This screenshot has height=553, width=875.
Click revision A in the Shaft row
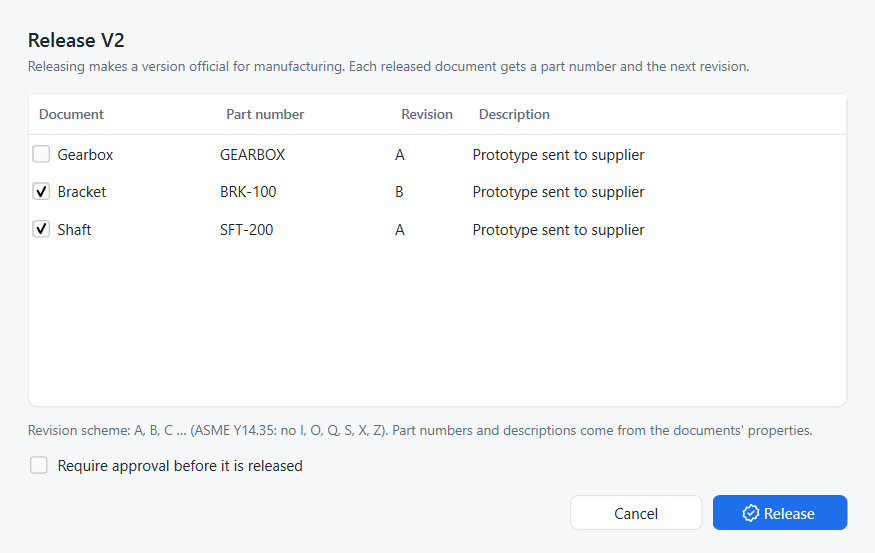[400, 230]
